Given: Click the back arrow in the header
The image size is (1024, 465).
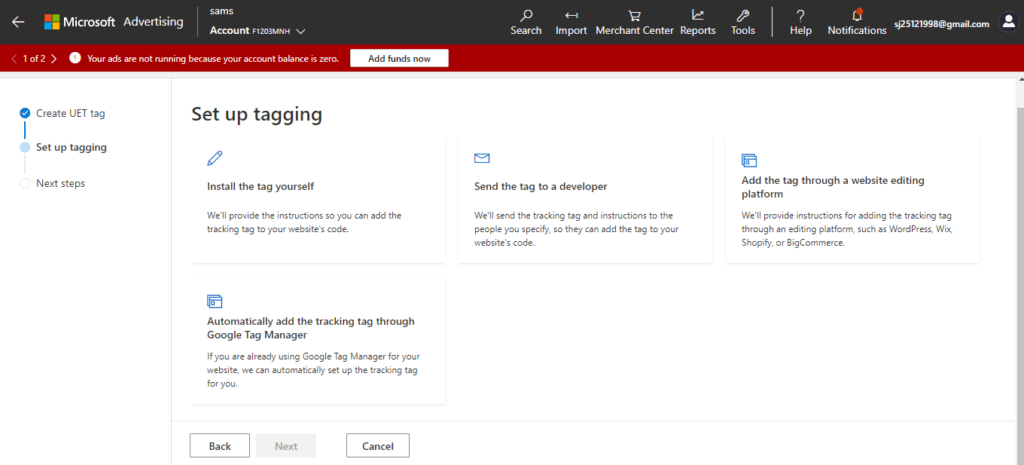Looking at the screenshot, I should (18, 22).
